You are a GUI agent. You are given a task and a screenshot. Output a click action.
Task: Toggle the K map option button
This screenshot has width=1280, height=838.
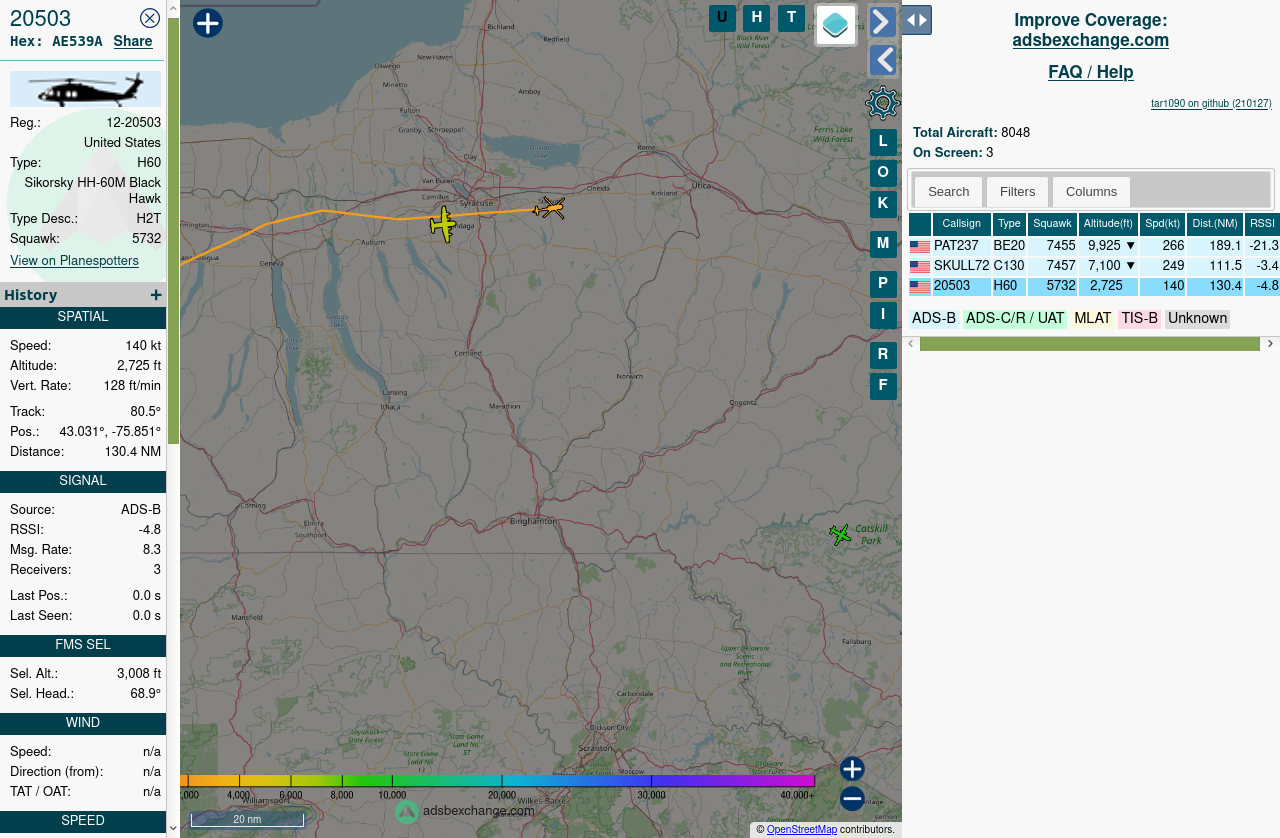[883, 204]
